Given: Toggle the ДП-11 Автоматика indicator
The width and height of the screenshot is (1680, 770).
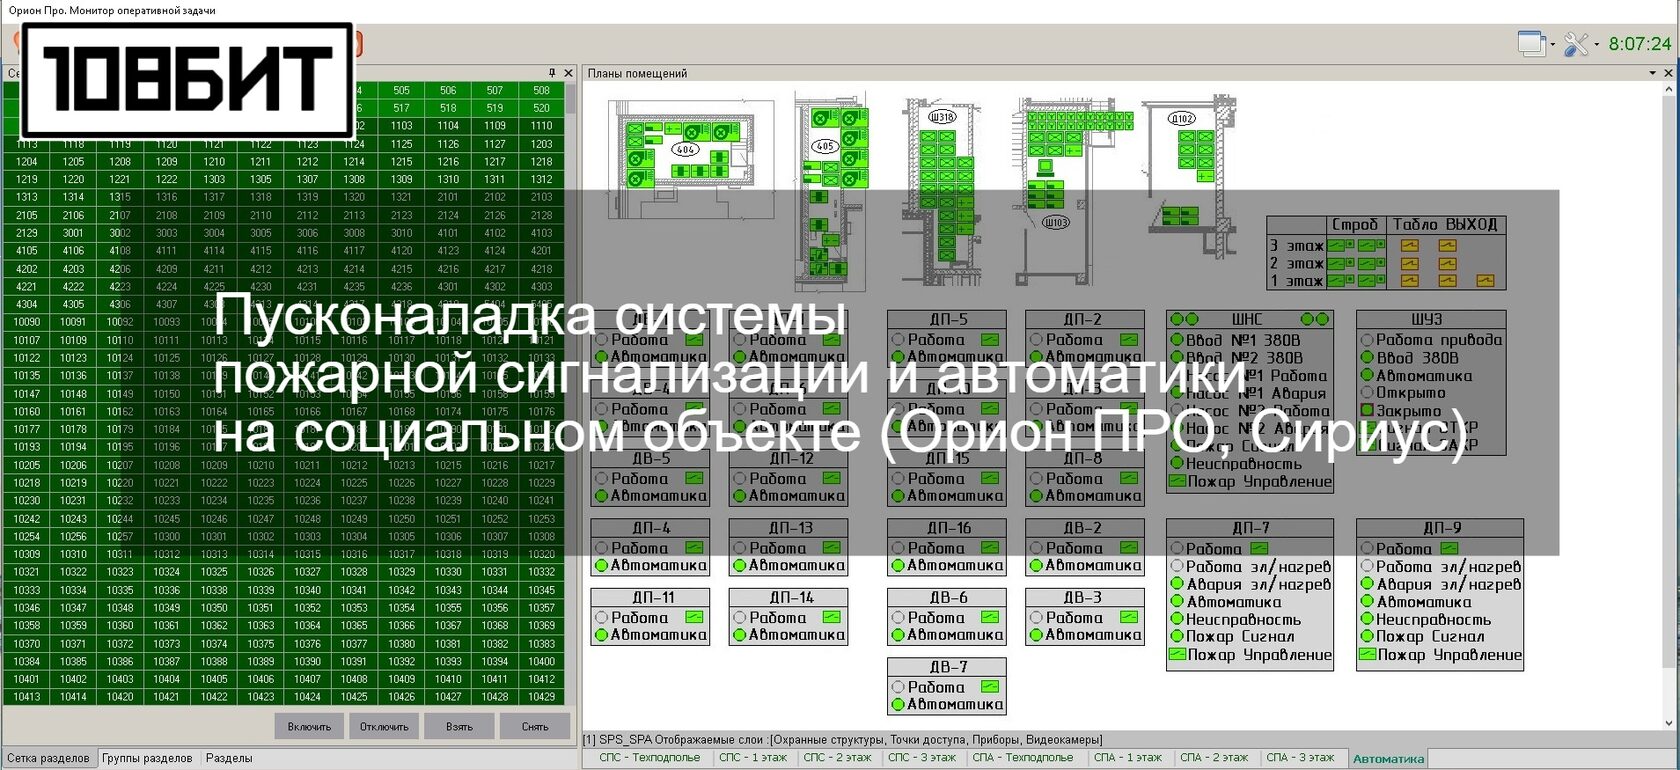Looking at the screenshot, I should (x=602, y=635).
